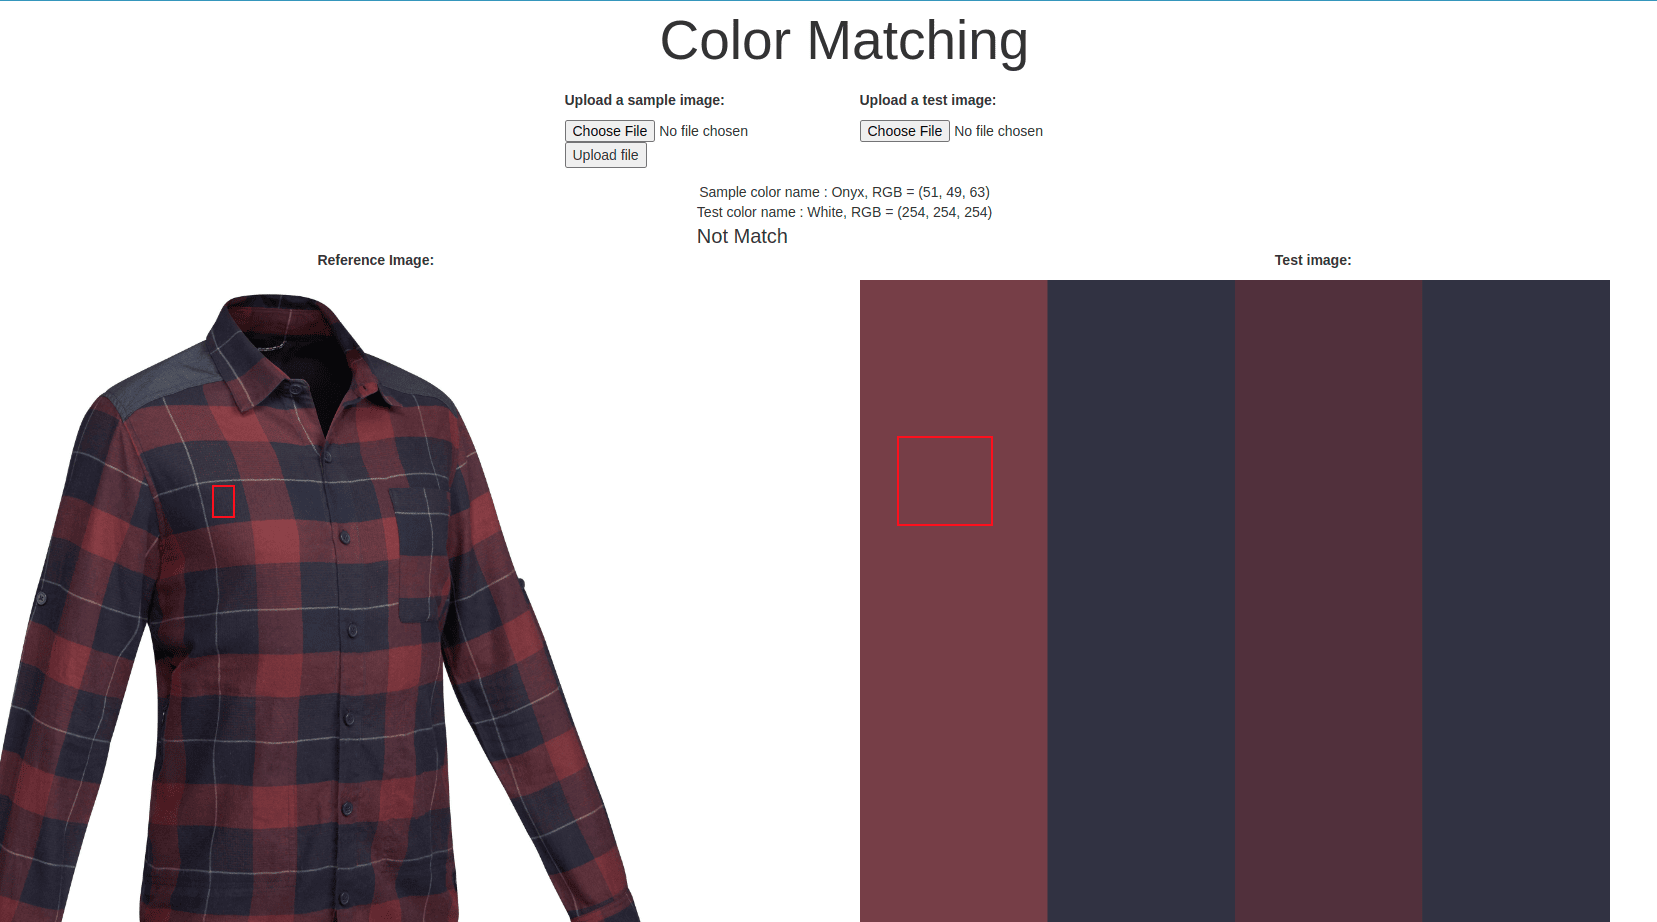Viewport: 1657px width, 922px height.
Task: Click 'No file chosen' beside sample chooser
Action: click(703, 131)
